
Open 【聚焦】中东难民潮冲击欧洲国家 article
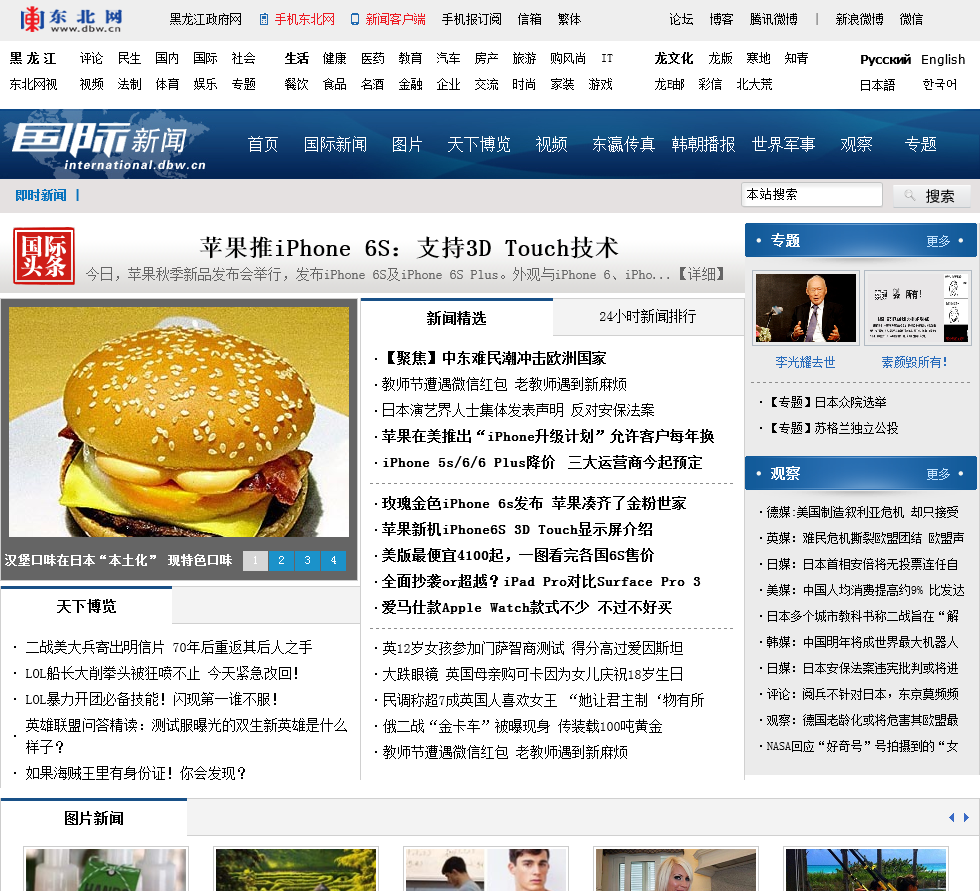[494, 358]
